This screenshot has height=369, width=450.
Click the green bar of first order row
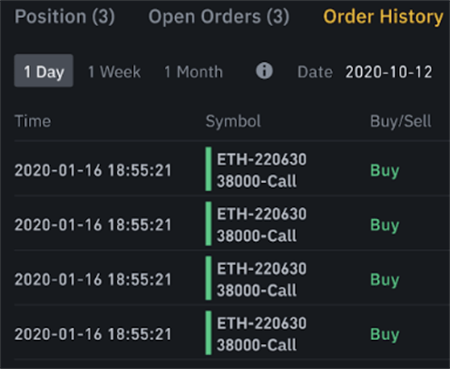pos(209,169)
